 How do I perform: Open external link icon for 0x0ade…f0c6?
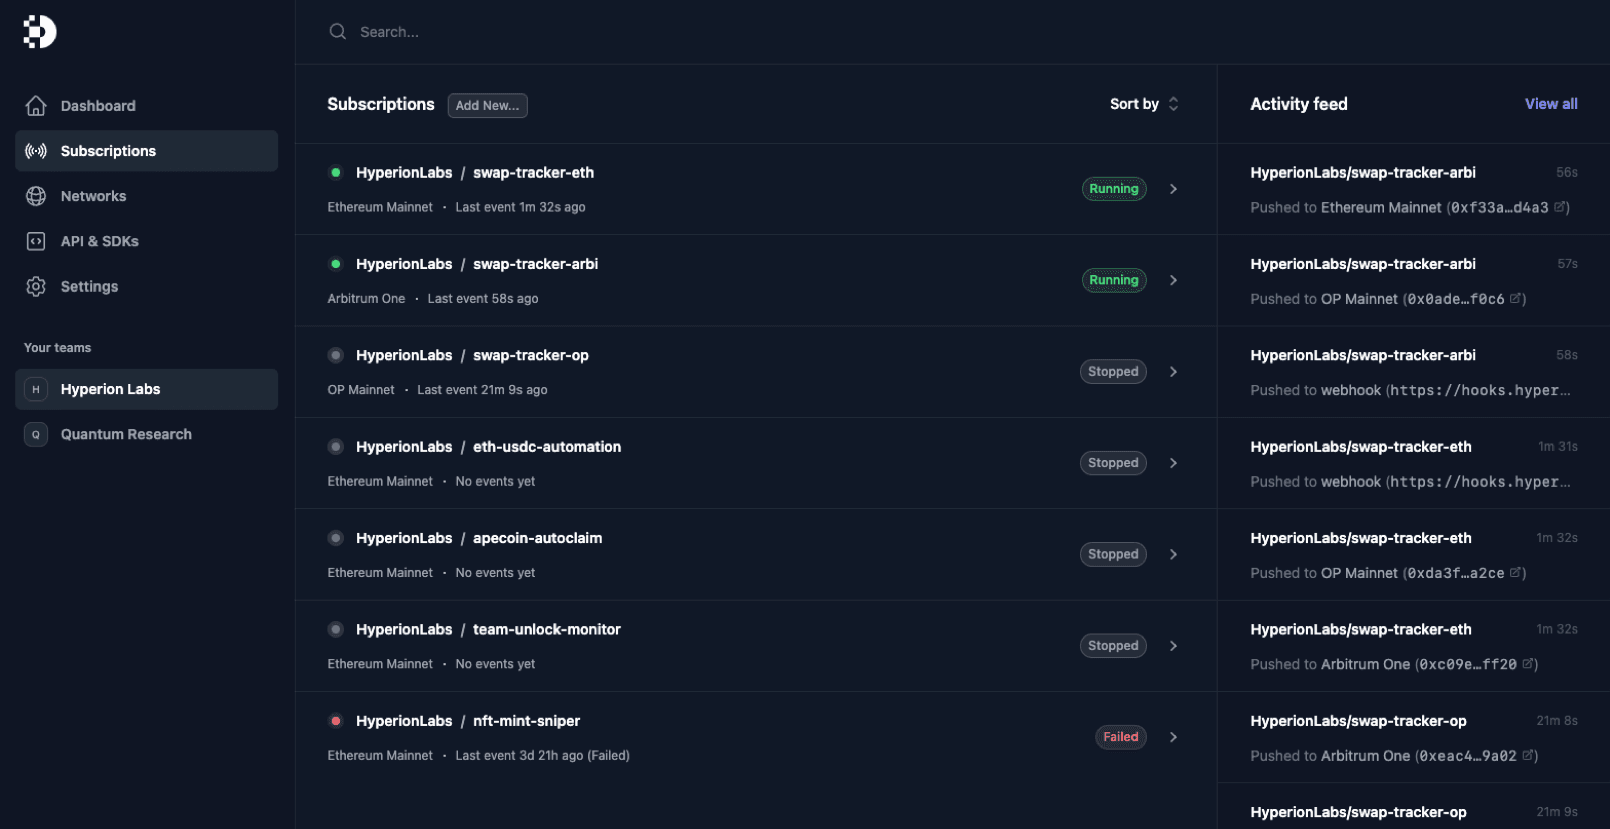click(x=1515, y=298)
